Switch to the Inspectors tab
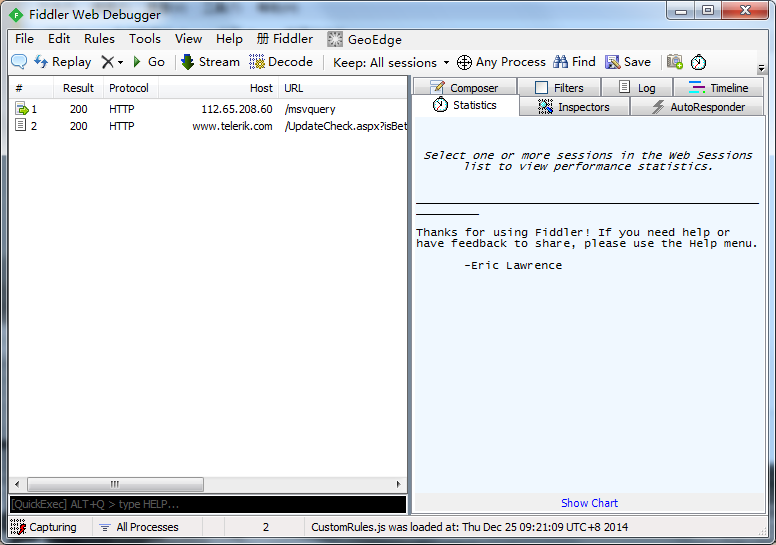The height and width of the screenshot is (545, 776). pos(574,106)
